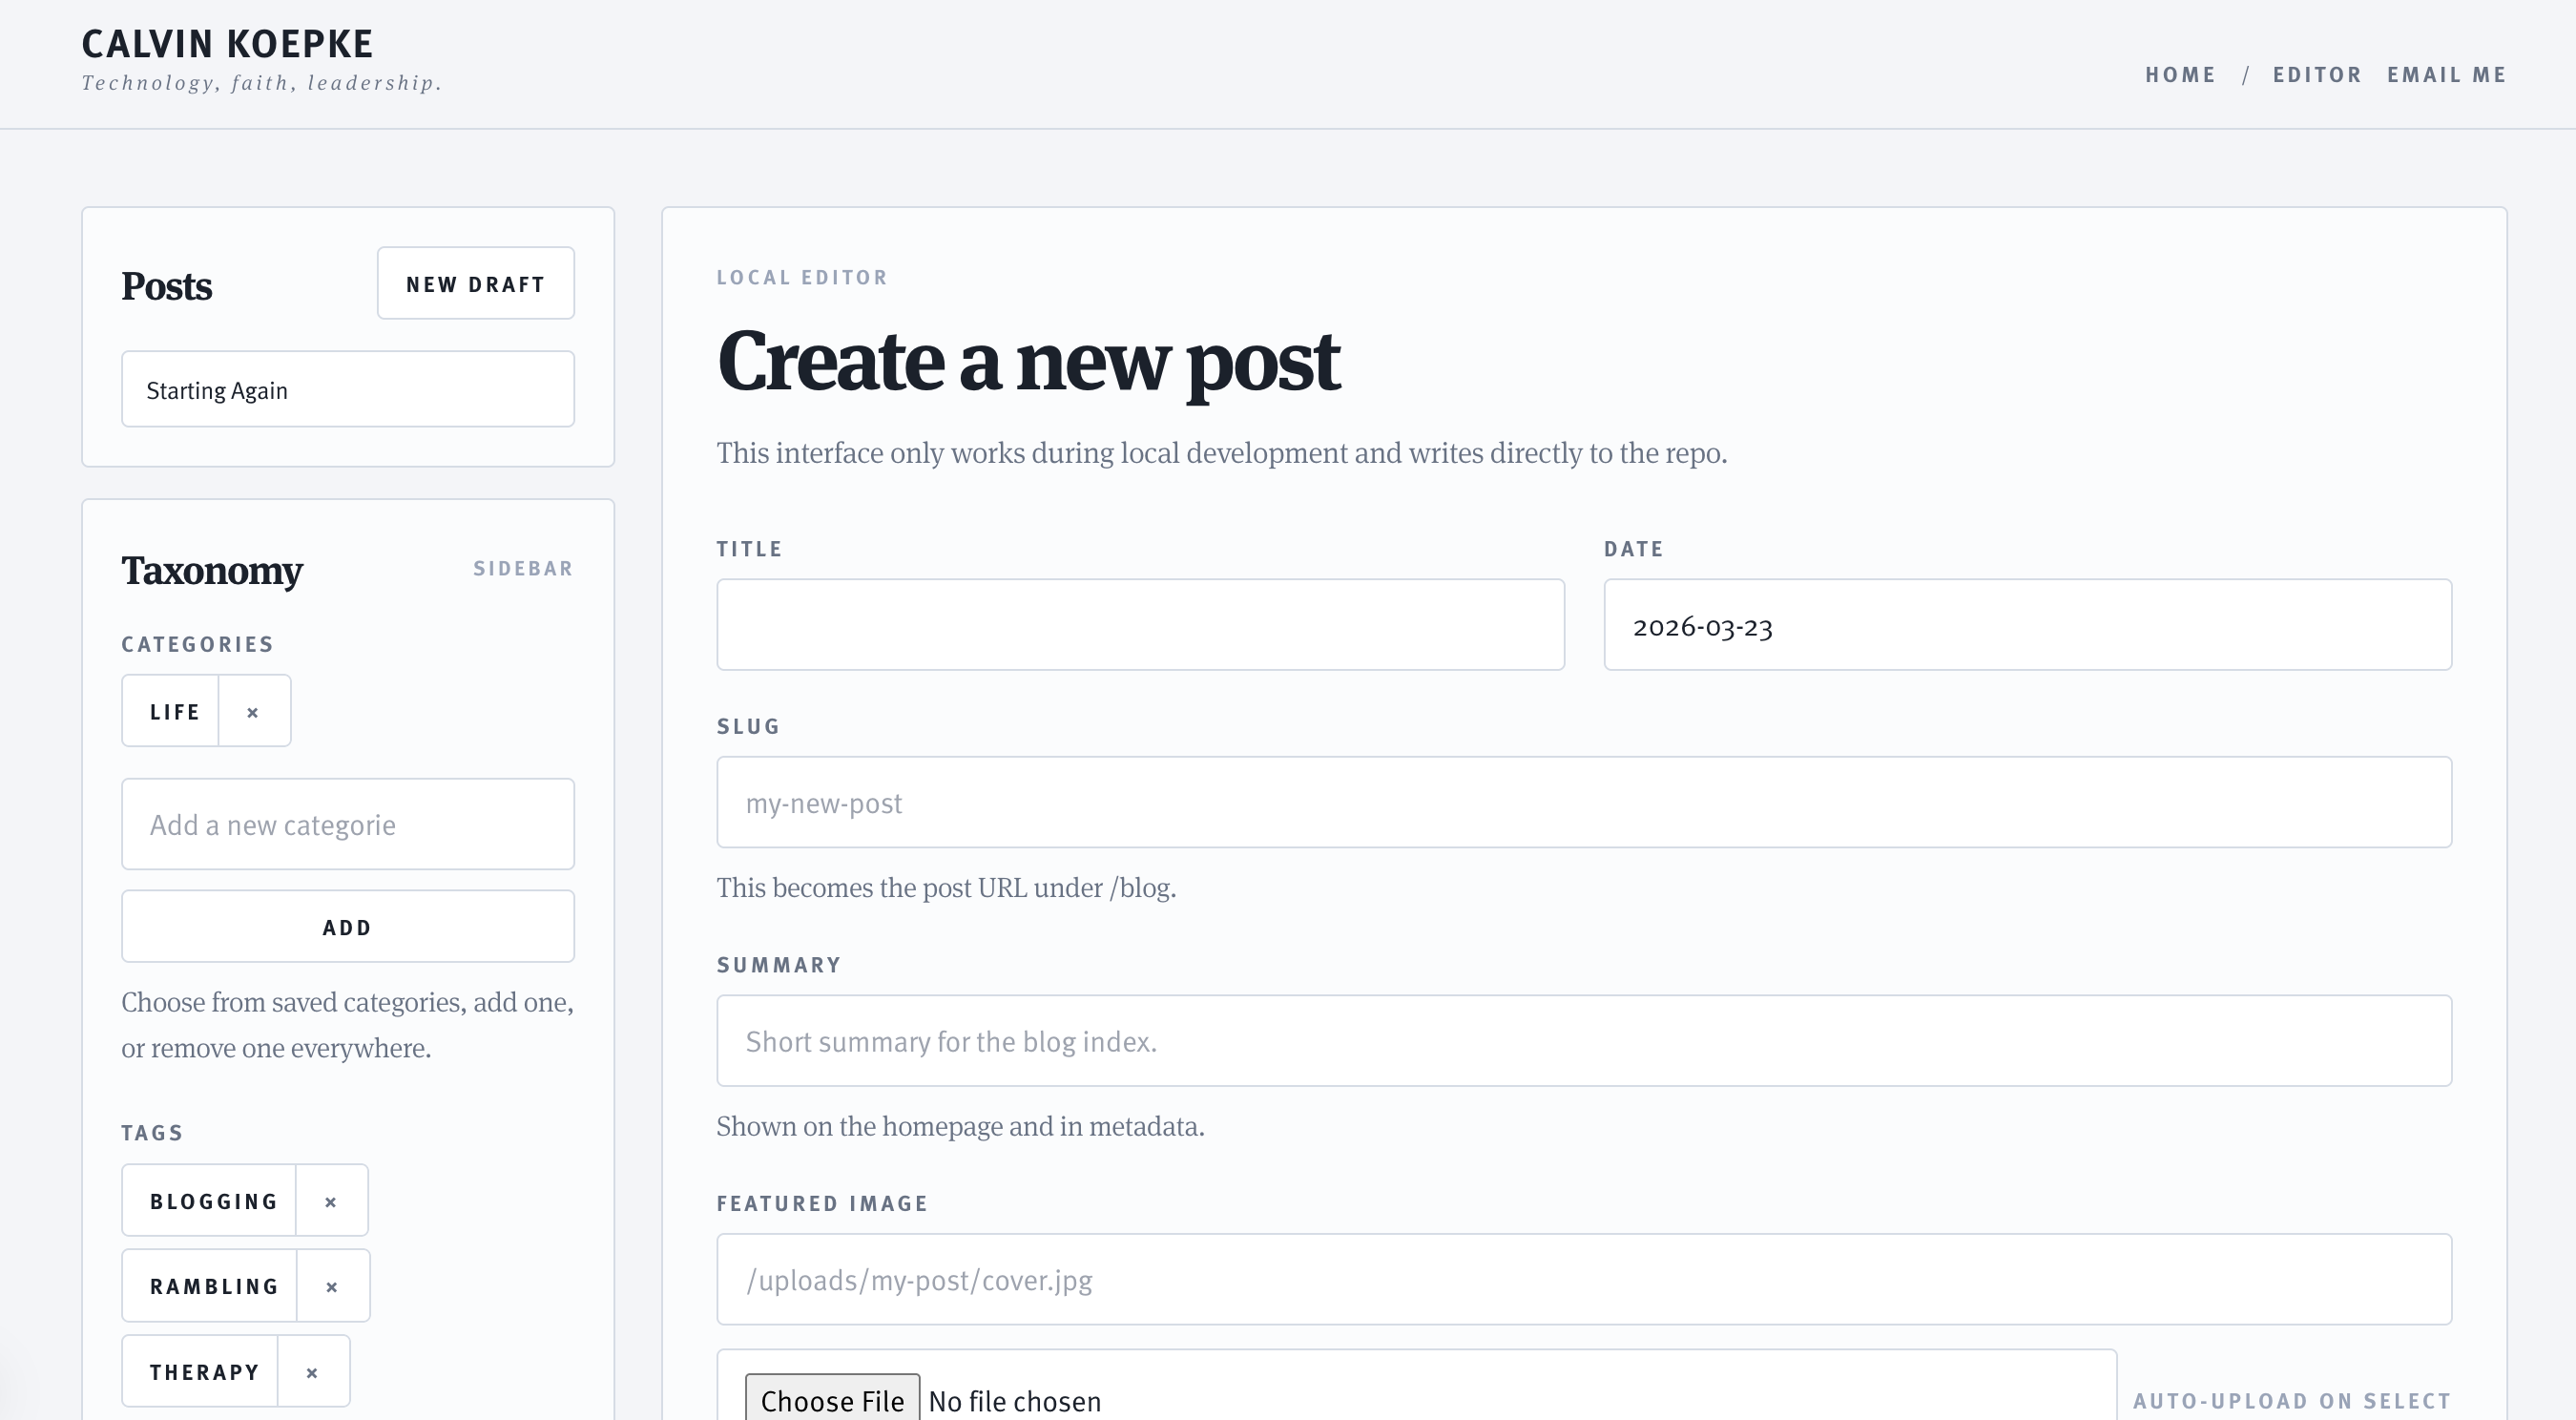This screenshot has height=1420, width=2576.
Task: Remove the BLOGGING tag
Action: (x=330, y=1200)
